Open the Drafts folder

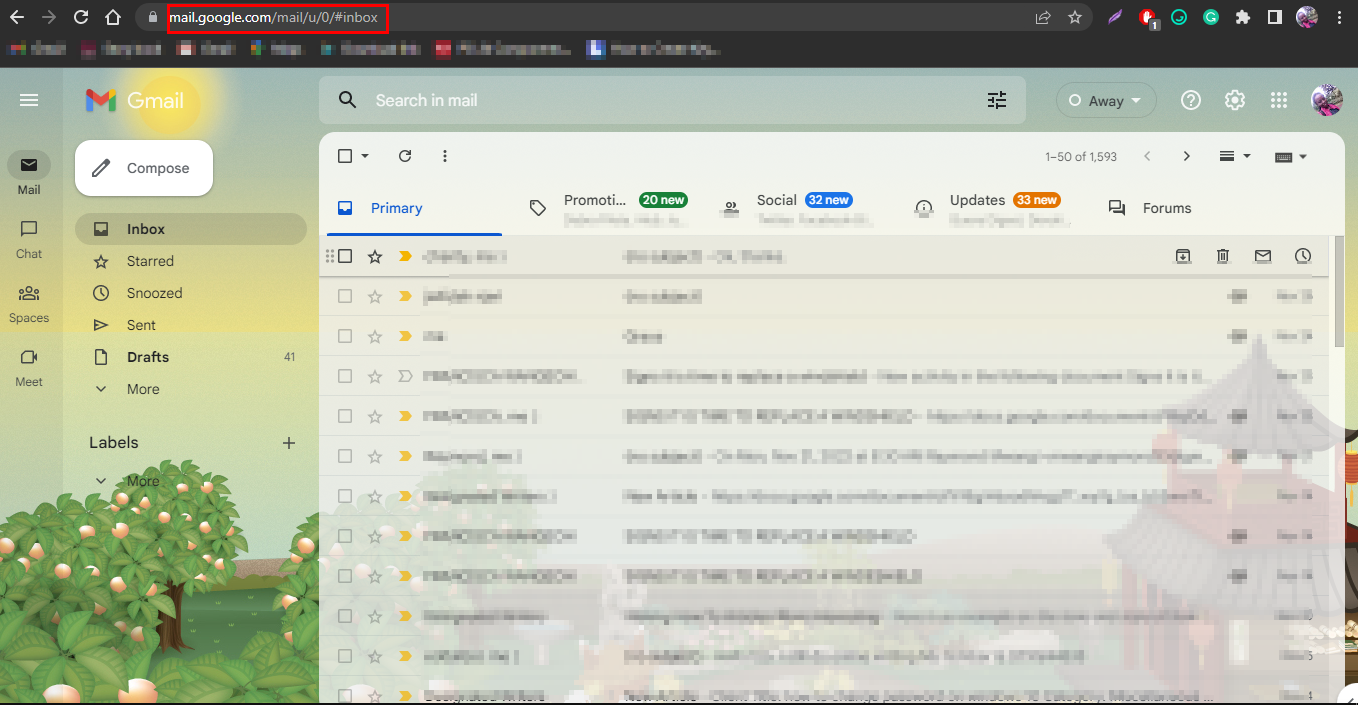pyautogui.click(x=191, y=357)
